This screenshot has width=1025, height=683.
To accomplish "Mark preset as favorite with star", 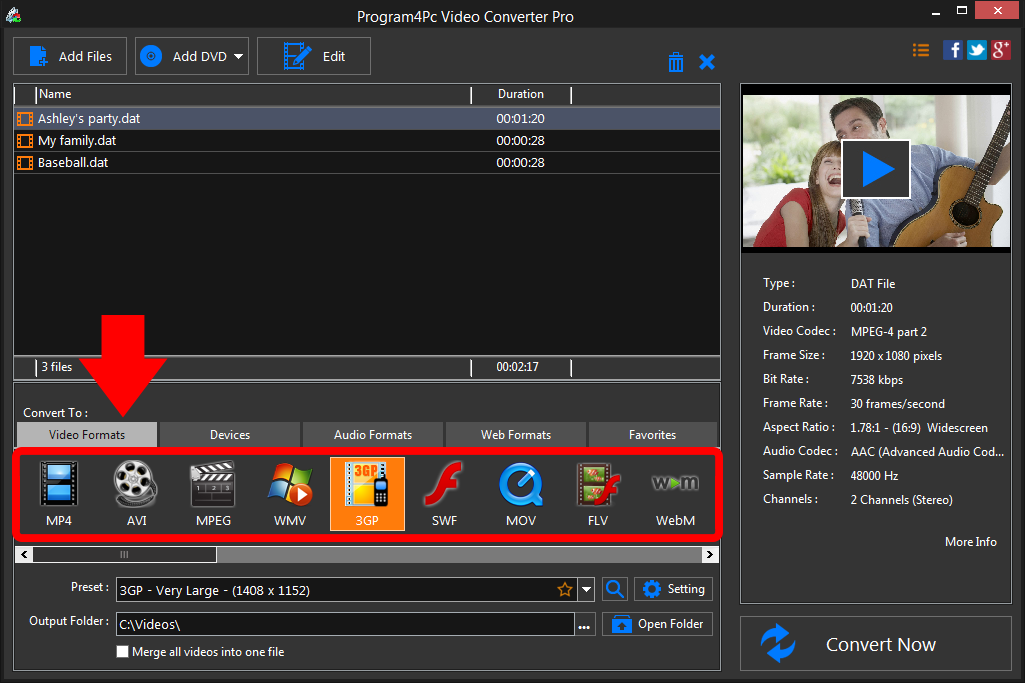I will pos(565,590).
